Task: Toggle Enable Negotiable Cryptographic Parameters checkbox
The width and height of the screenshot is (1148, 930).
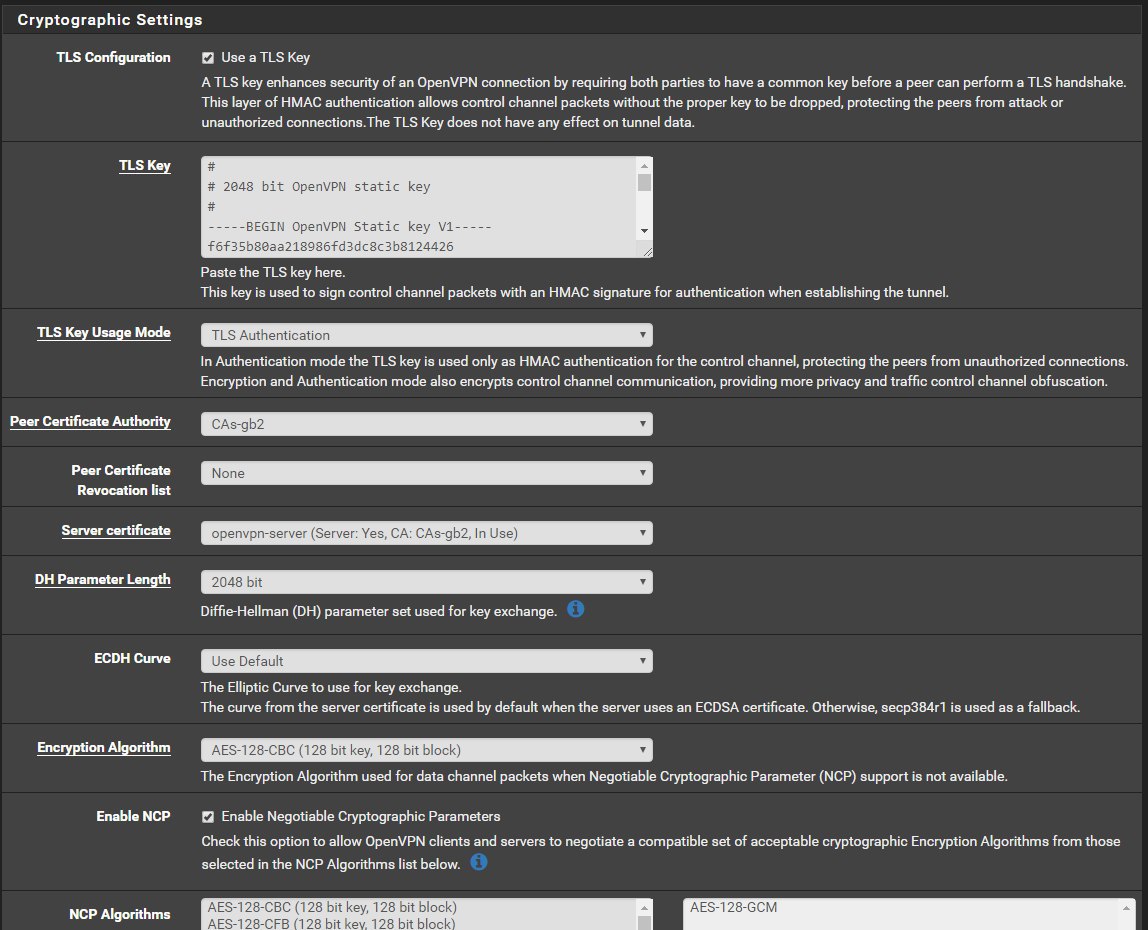Action: [x=208, y=816]
